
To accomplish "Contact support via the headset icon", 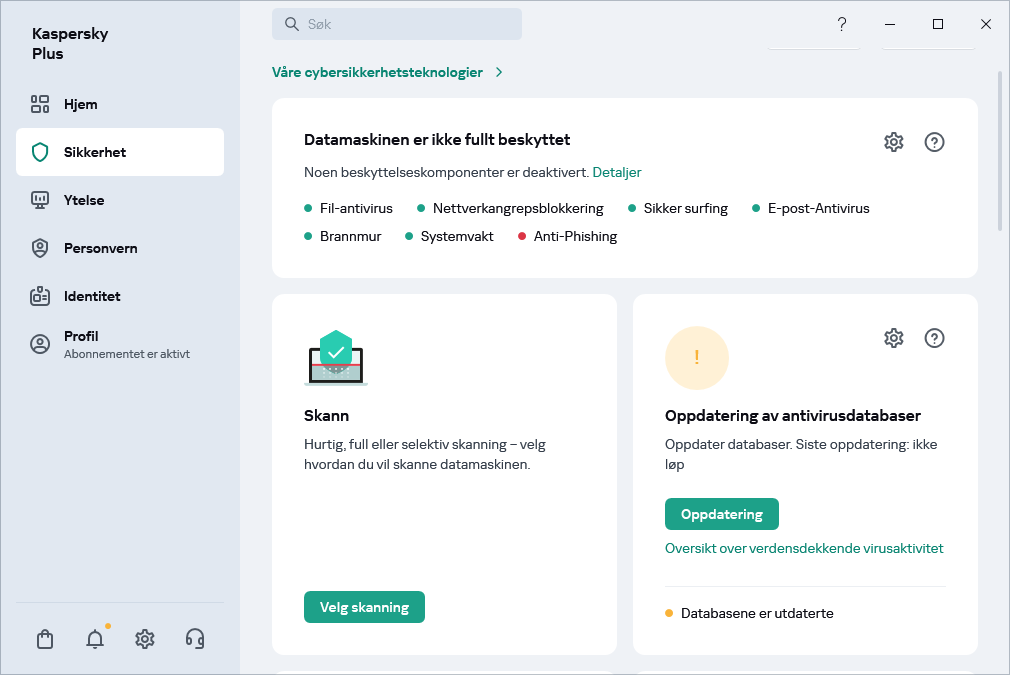I will tap(194, 639).
